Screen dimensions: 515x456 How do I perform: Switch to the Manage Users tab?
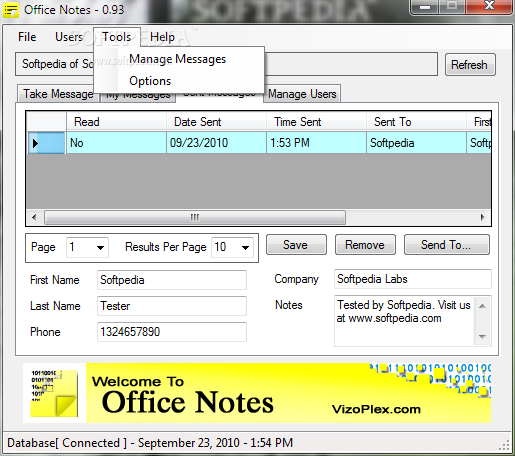click(302, 94)
